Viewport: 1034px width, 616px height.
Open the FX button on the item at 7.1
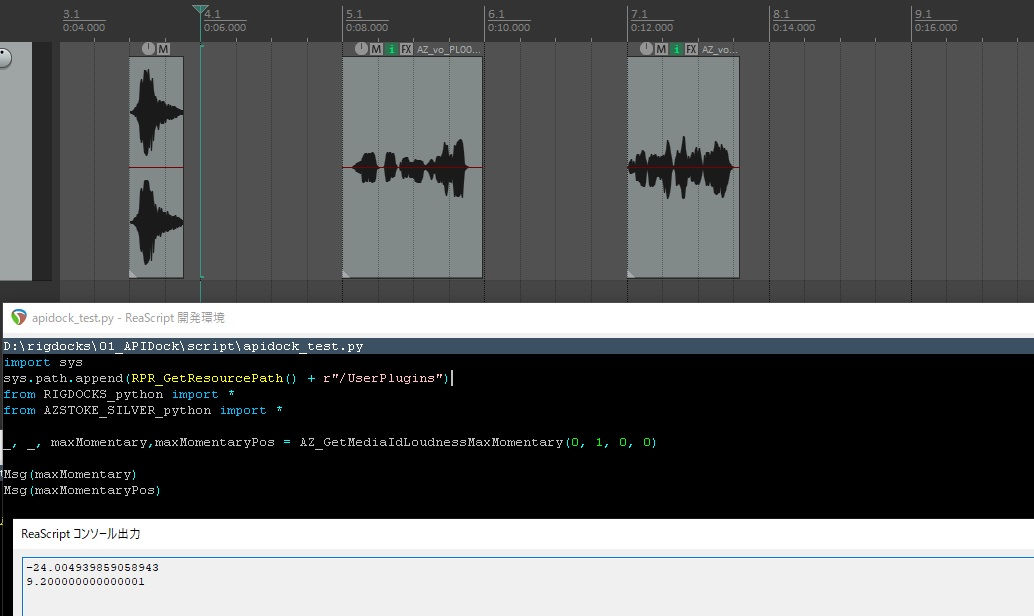[692, 49]
